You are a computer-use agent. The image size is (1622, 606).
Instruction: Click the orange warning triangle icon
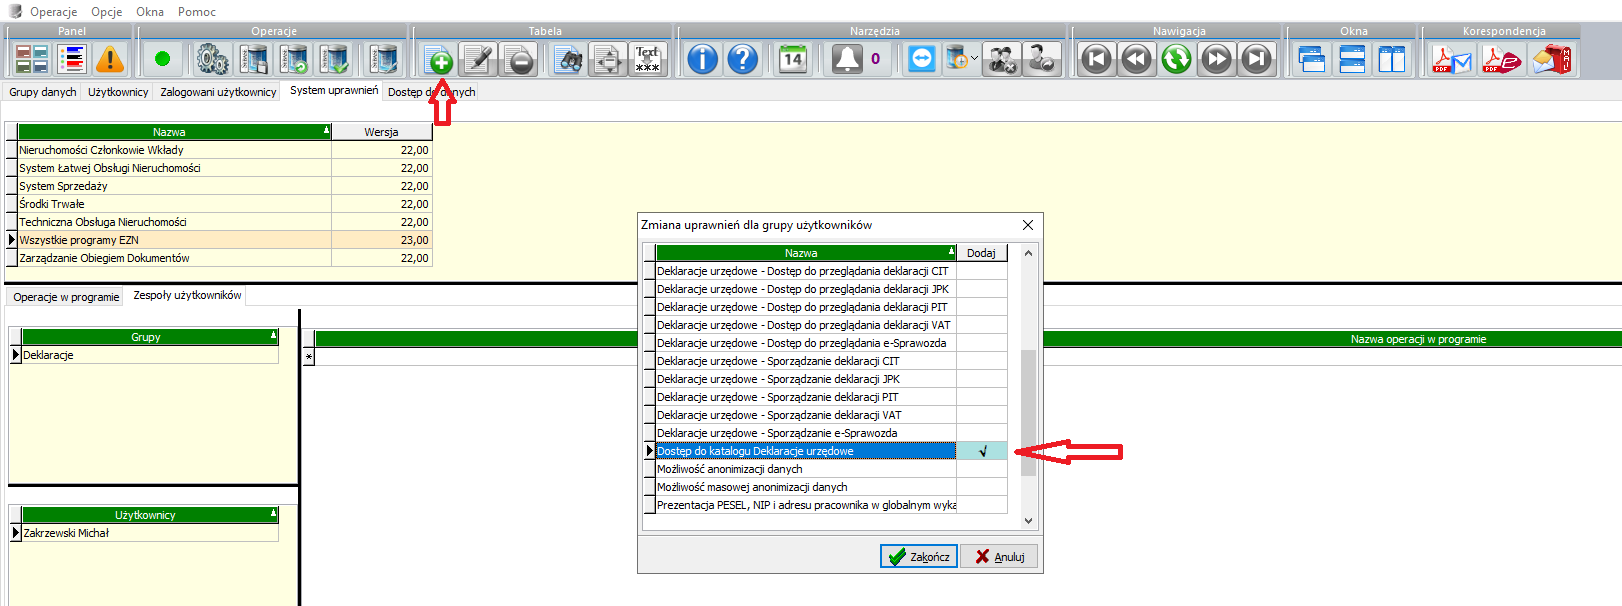point(110,60)
